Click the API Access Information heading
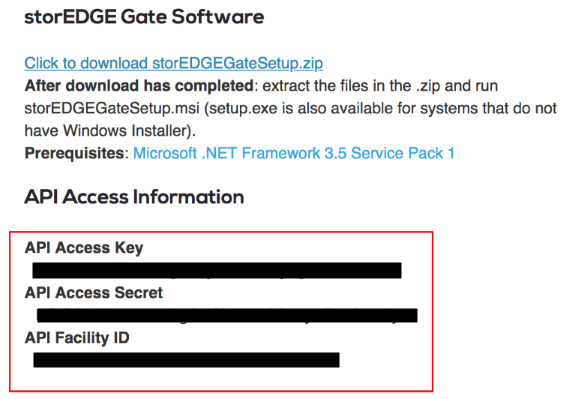This screenshot has height=399, width=561. coord(134,197)
